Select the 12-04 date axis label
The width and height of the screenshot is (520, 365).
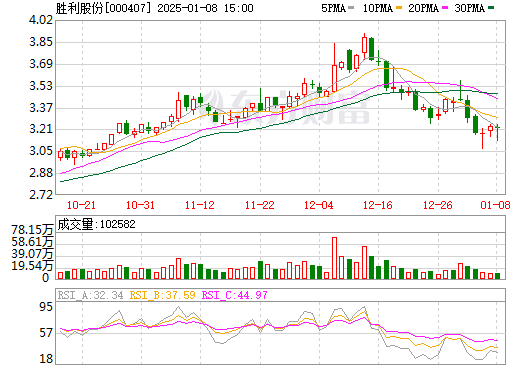point(319,205)
